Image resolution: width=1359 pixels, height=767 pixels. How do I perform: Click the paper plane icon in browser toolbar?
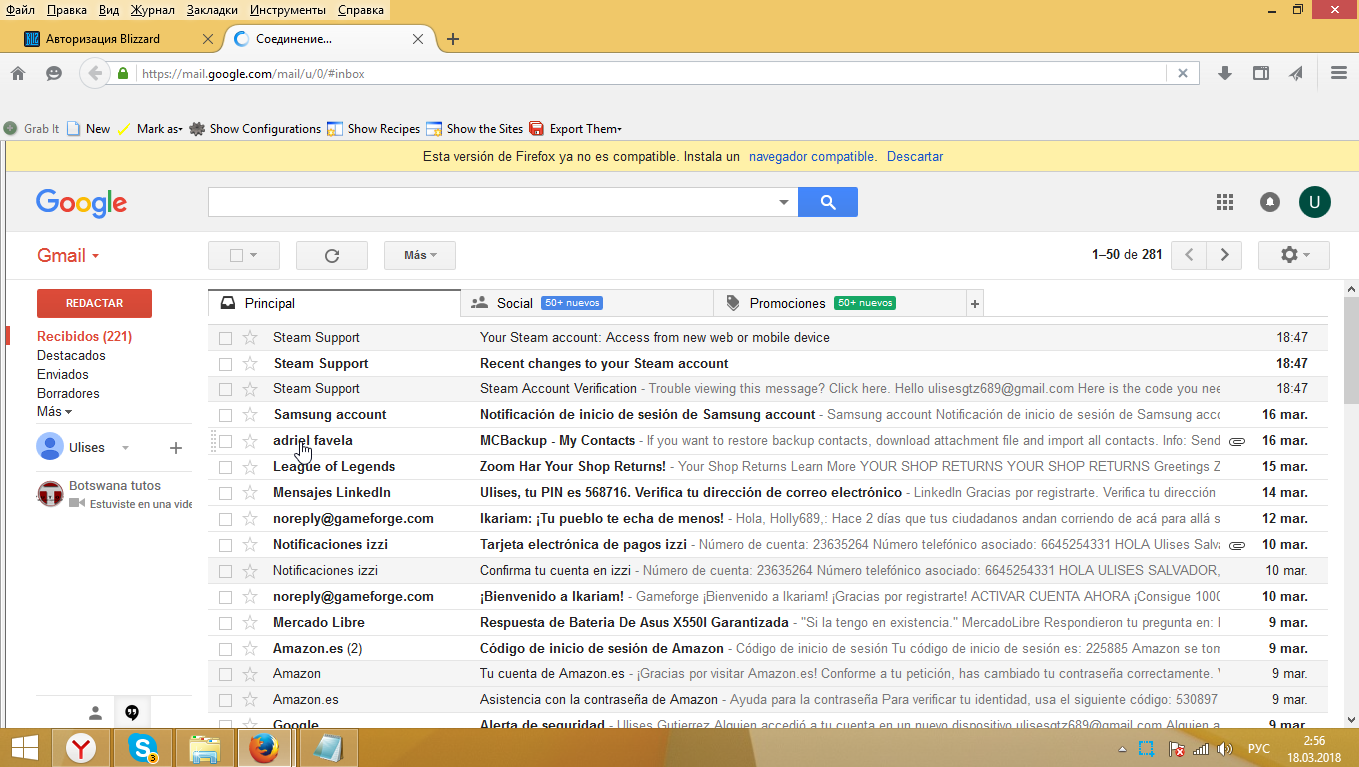(1297, 73)
